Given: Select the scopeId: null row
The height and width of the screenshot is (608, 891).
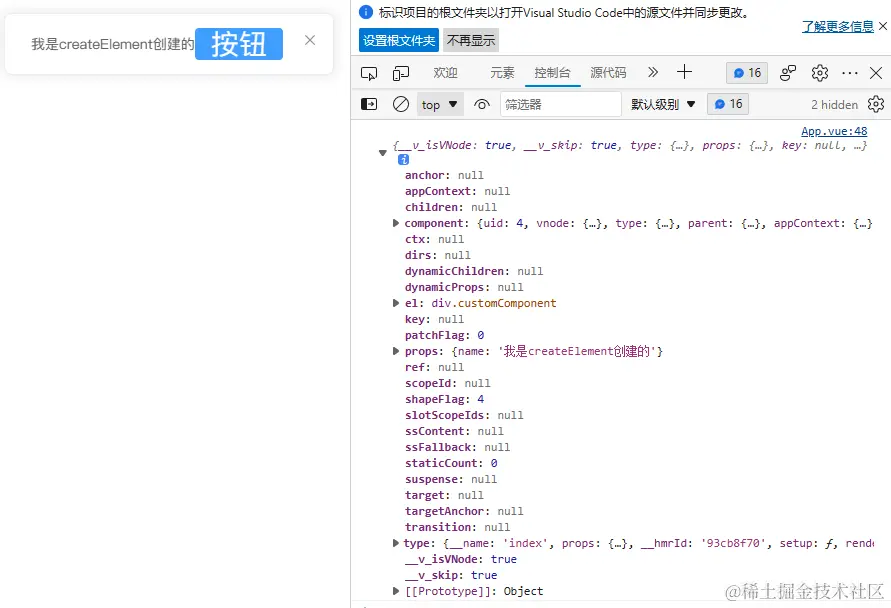Looking at the screenshot, I should pyautogui.click(x=447, y=384).
